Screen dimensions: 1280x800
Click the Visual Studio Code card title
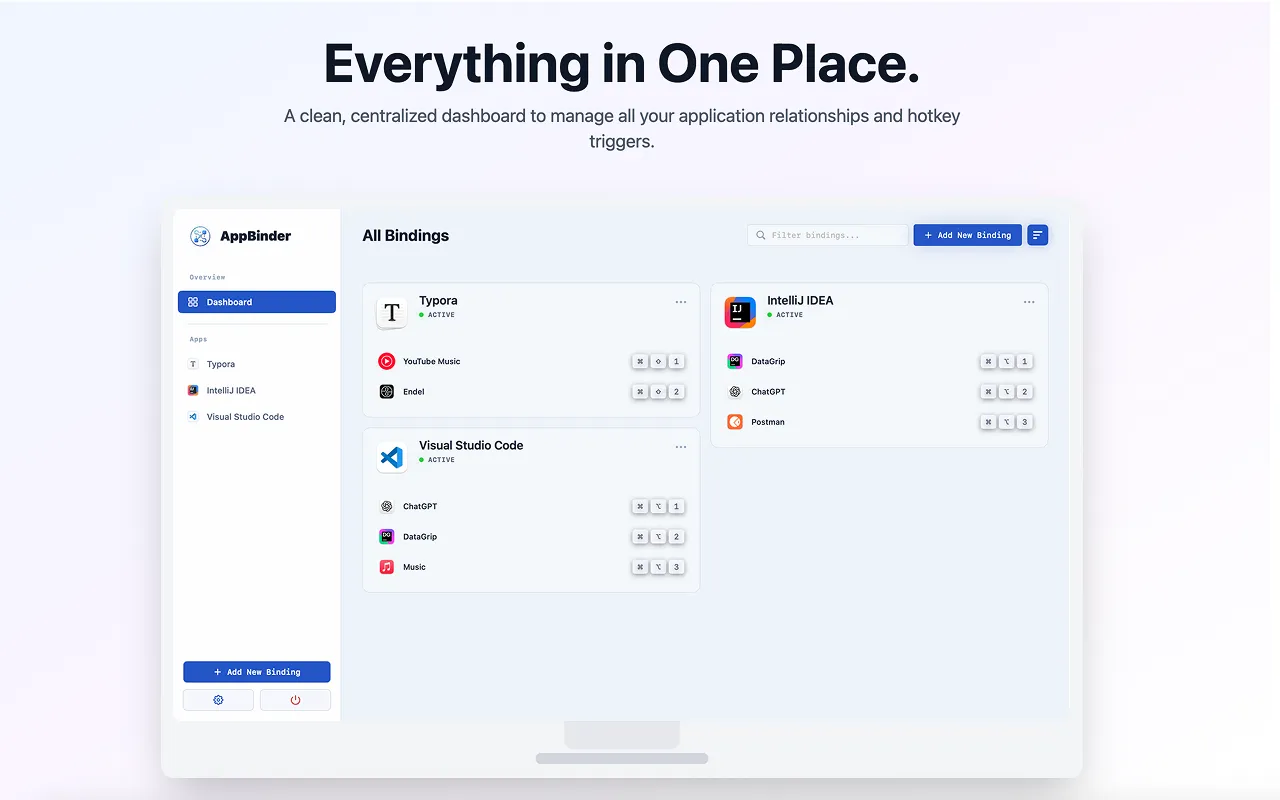(x=471, y=445)
